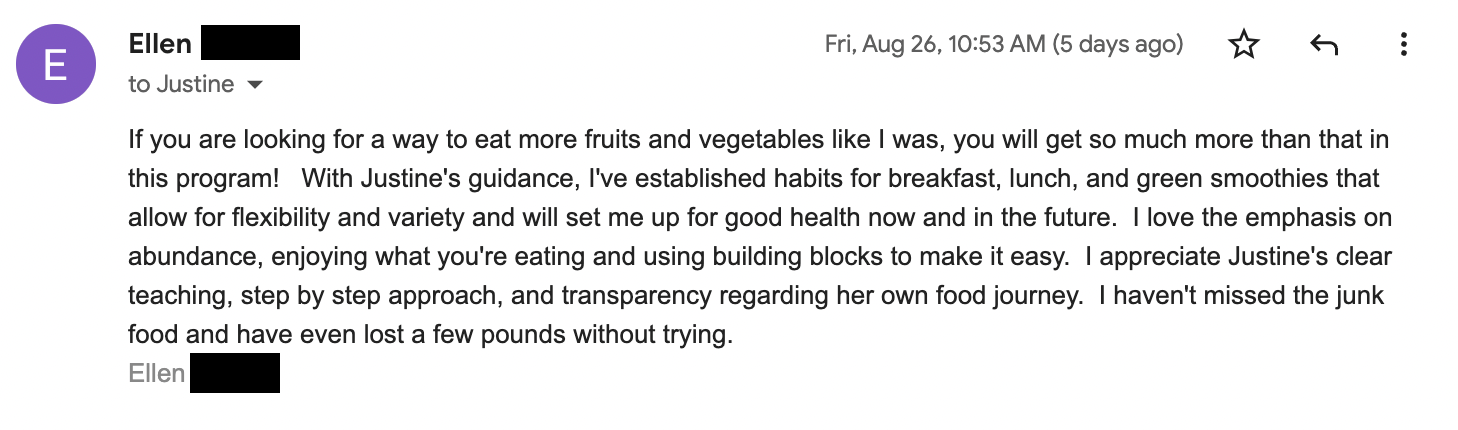
Task: Click the "to Justine" recipient text
Action: 181,85
